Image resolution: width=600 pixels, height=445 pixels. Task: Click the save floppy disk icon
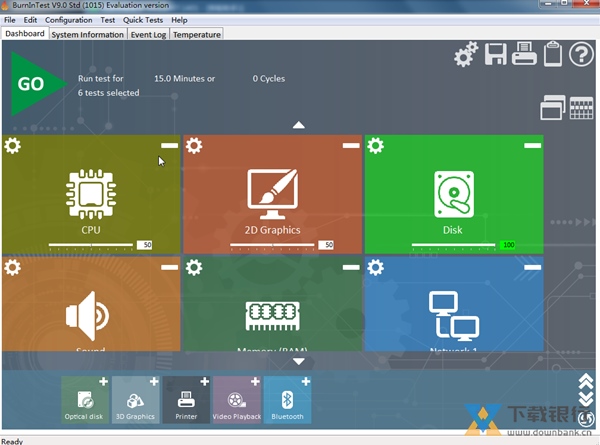(496, 55)
